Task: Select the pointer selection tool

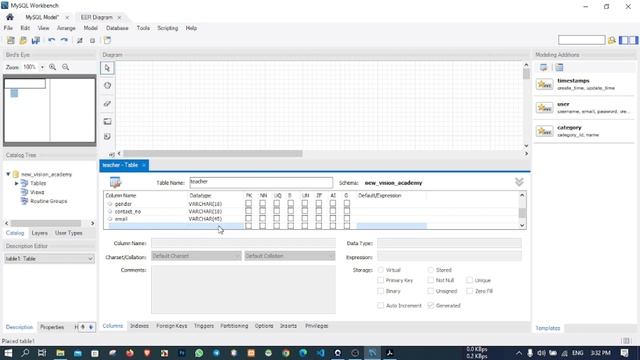Action: pyautogui.click(x=107, y=68)
